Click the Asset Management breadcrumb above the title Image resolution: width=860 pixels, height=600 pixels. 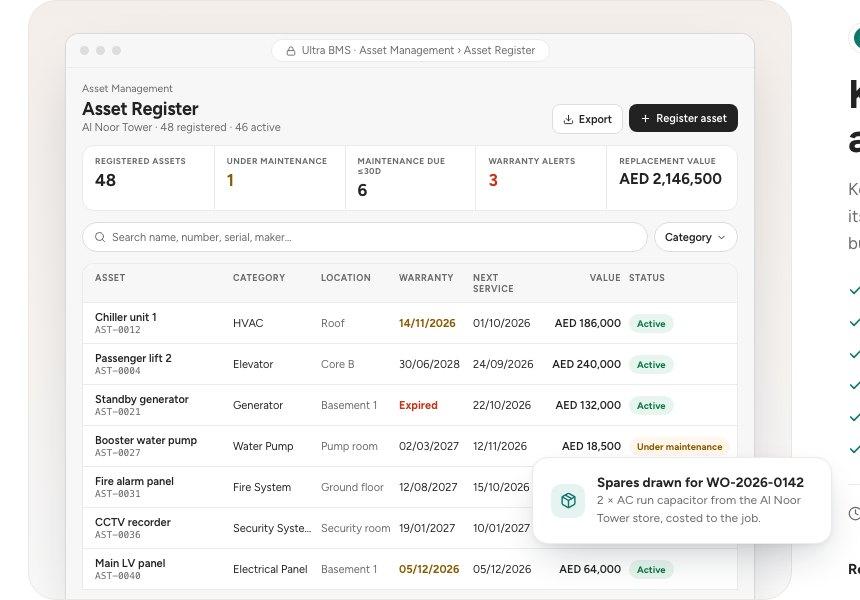127,88
